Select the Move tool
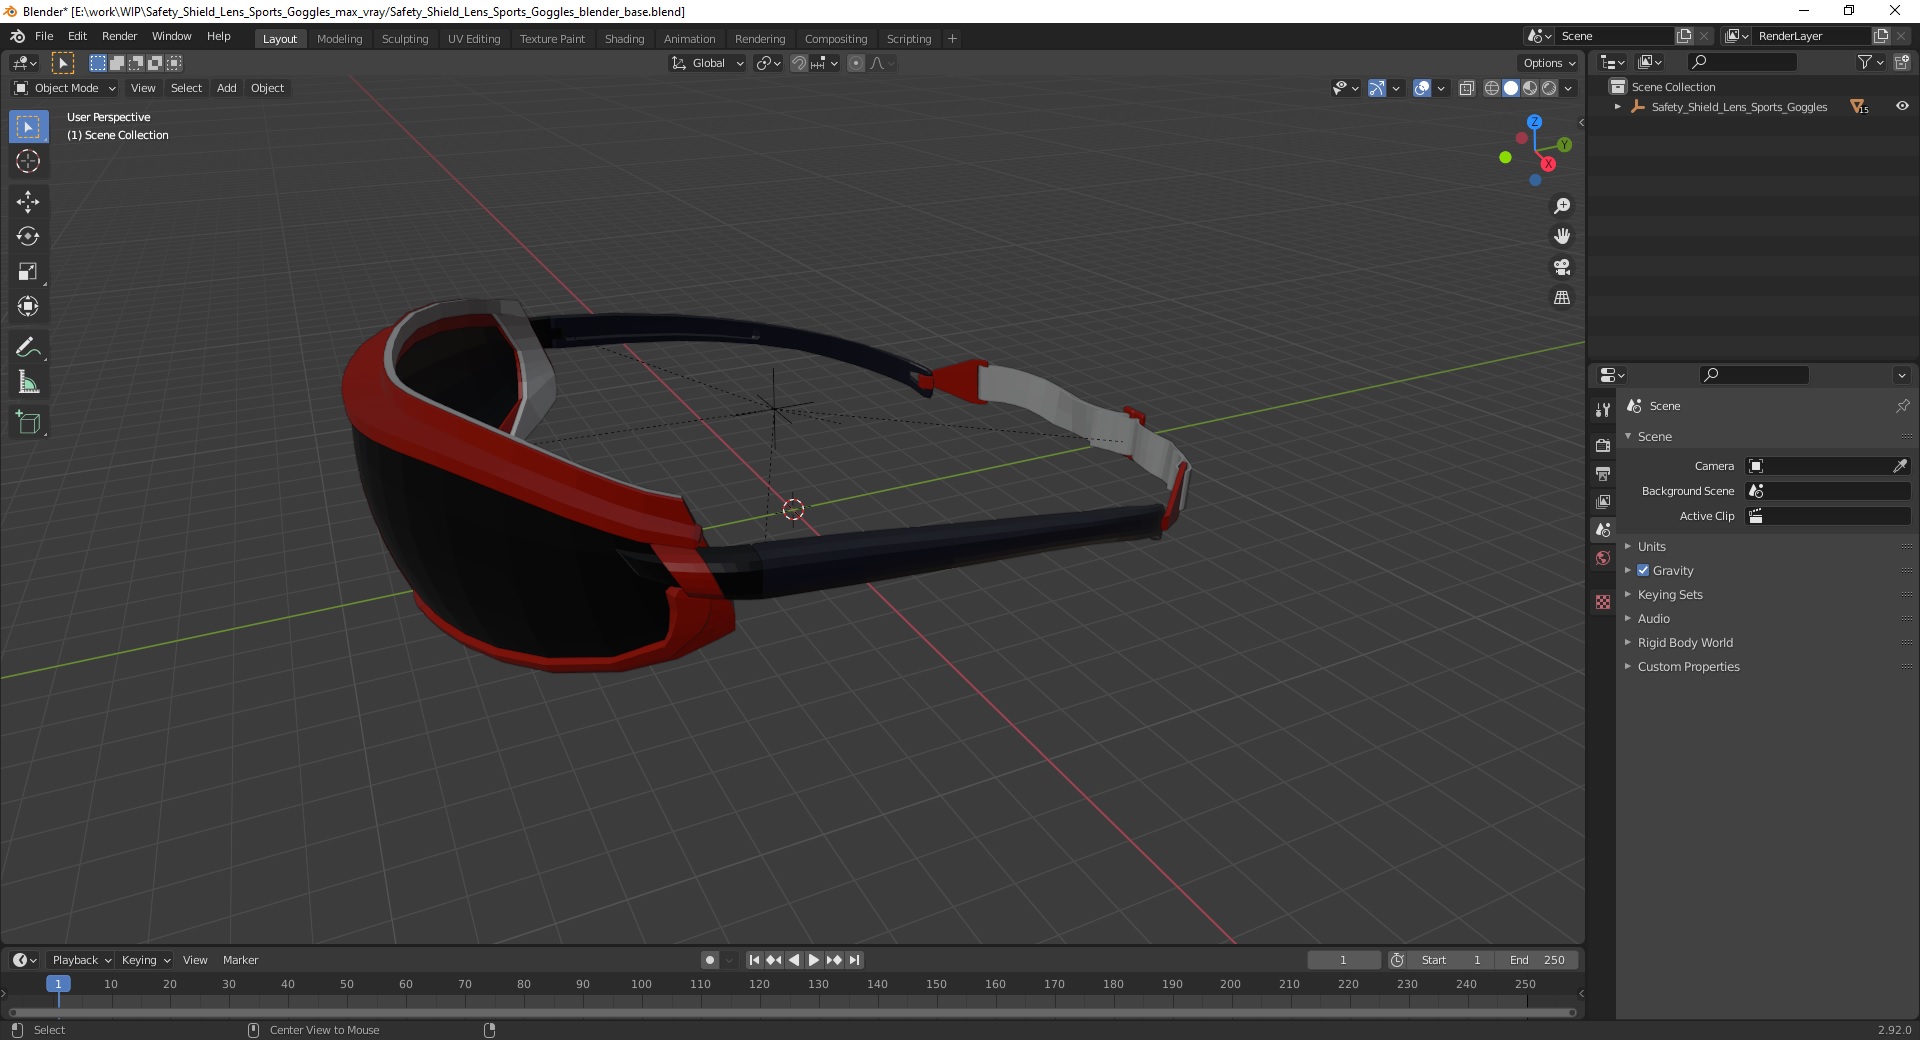 (x=28, y=202)
